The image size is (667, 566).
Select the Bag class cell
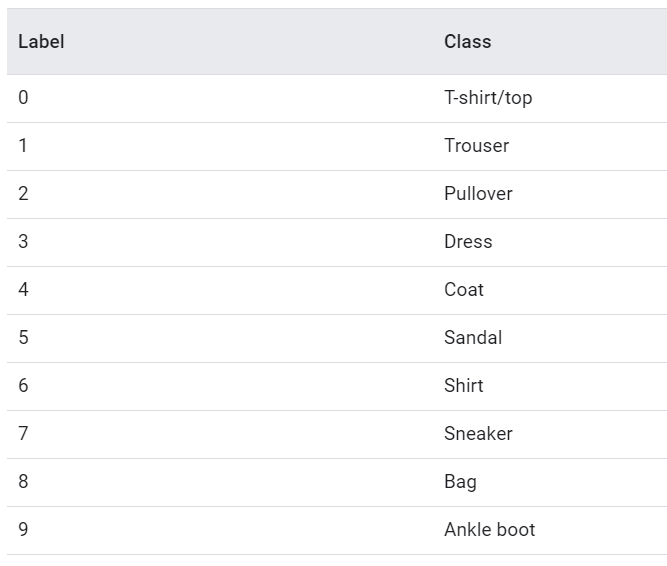tap(460, 482)
